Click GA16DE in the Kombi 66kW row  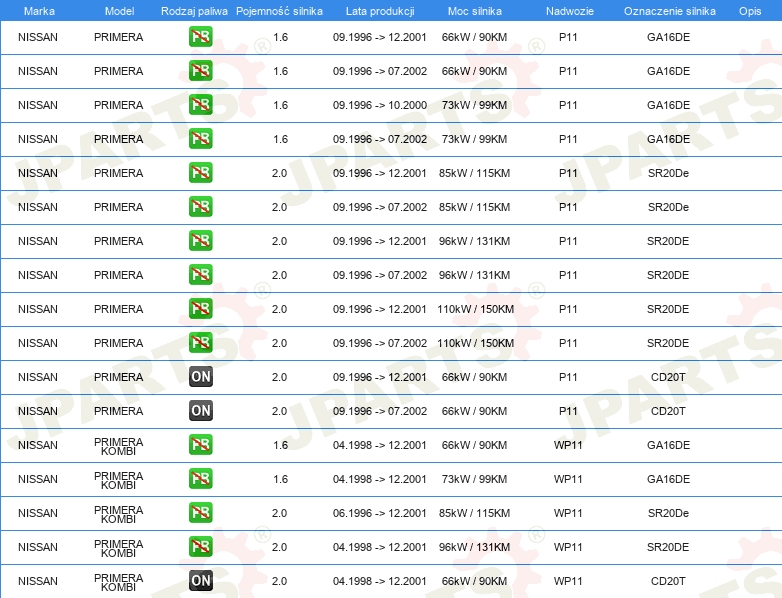668,445
